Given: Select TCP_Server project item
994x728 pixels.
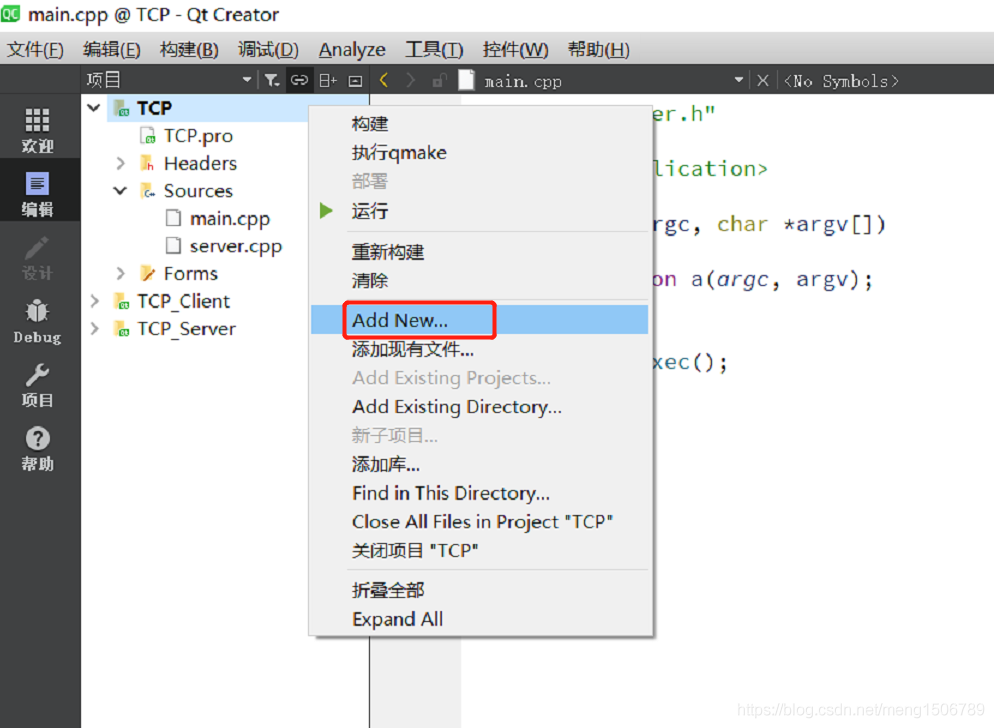Looking at the screenshot, I should (186, 328).
